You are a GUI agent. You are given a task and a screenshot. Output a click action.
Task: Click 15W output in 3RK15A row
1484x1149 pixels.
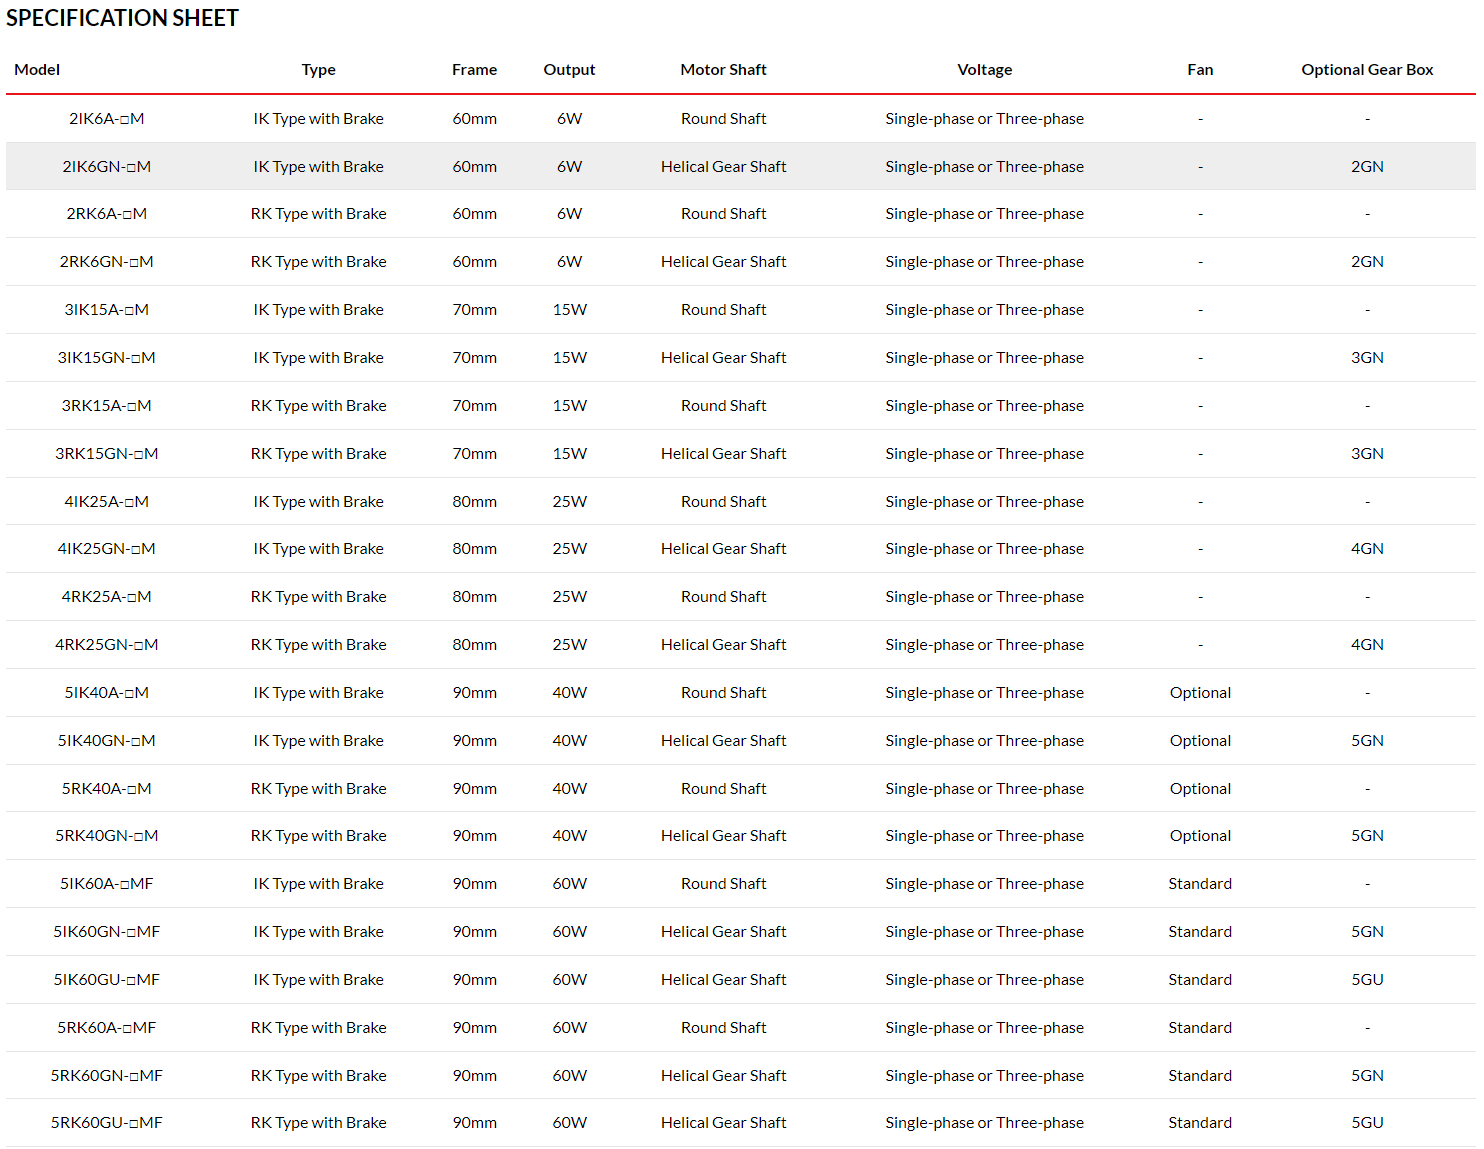pos(569,406)
